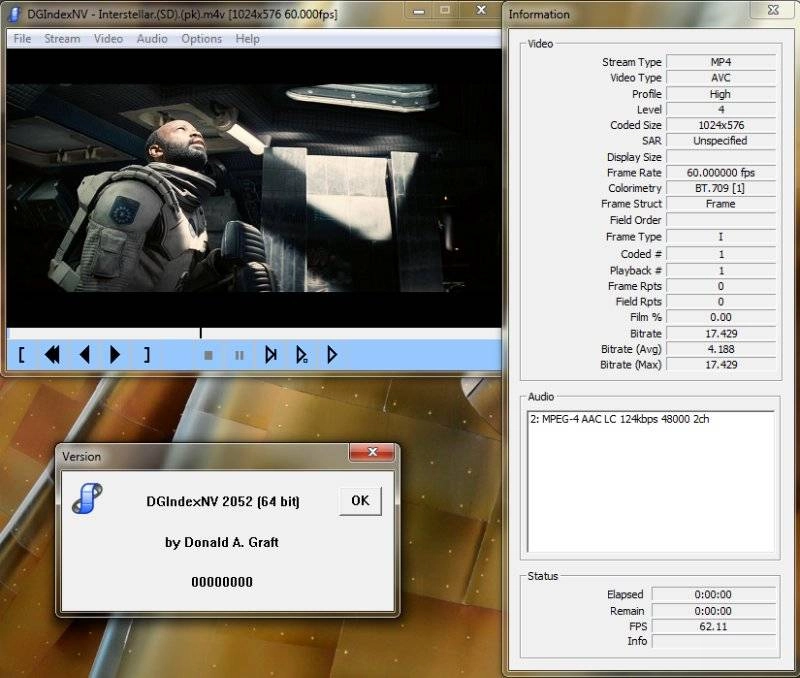Click the play icon with small square
This screenshot has height=678, width=800.
[x=302, y=355]
